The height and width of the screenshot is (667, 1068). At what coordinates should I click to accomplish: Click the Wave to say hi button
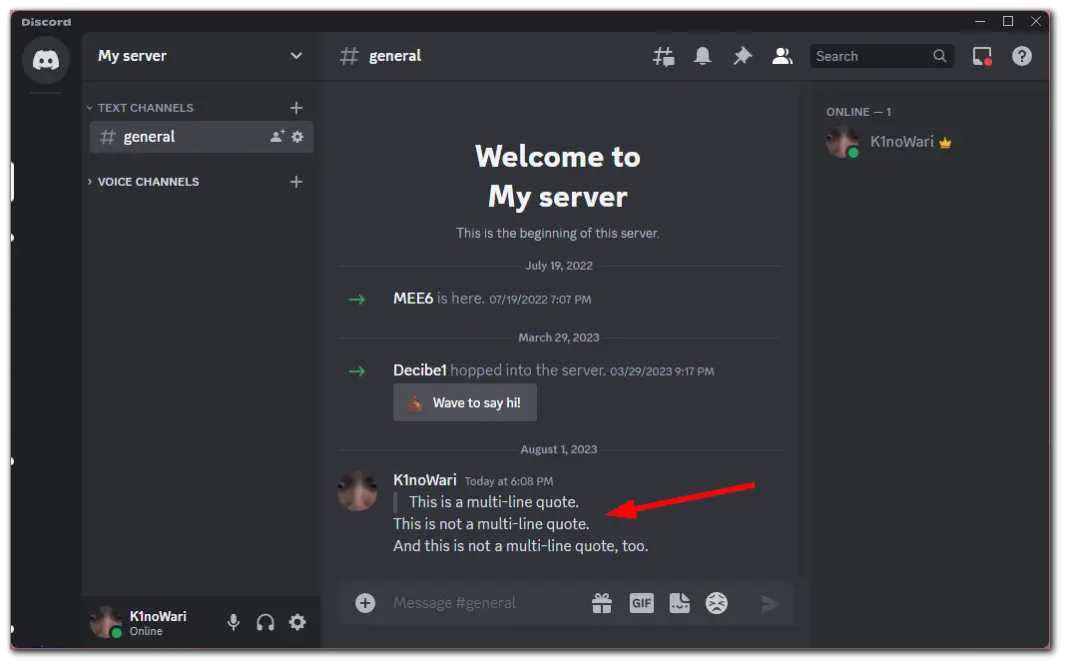(464, 403)
